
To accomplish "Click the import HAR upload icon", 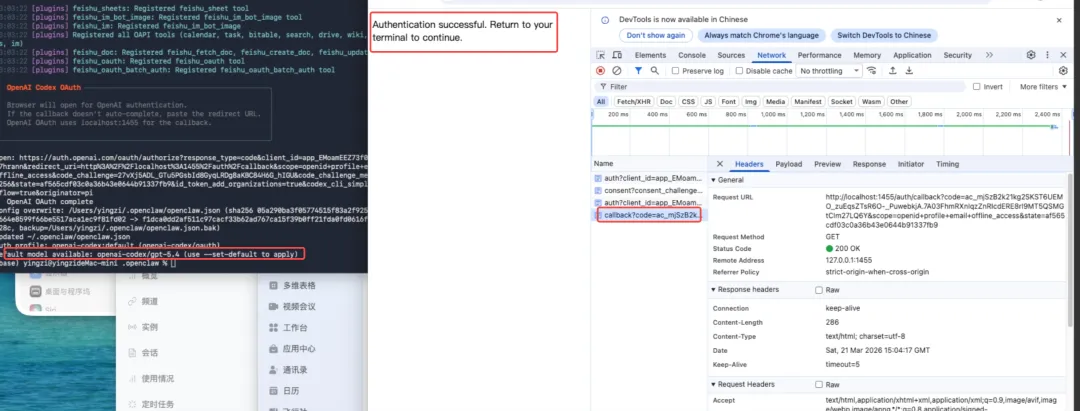I will tap(893, 71).
